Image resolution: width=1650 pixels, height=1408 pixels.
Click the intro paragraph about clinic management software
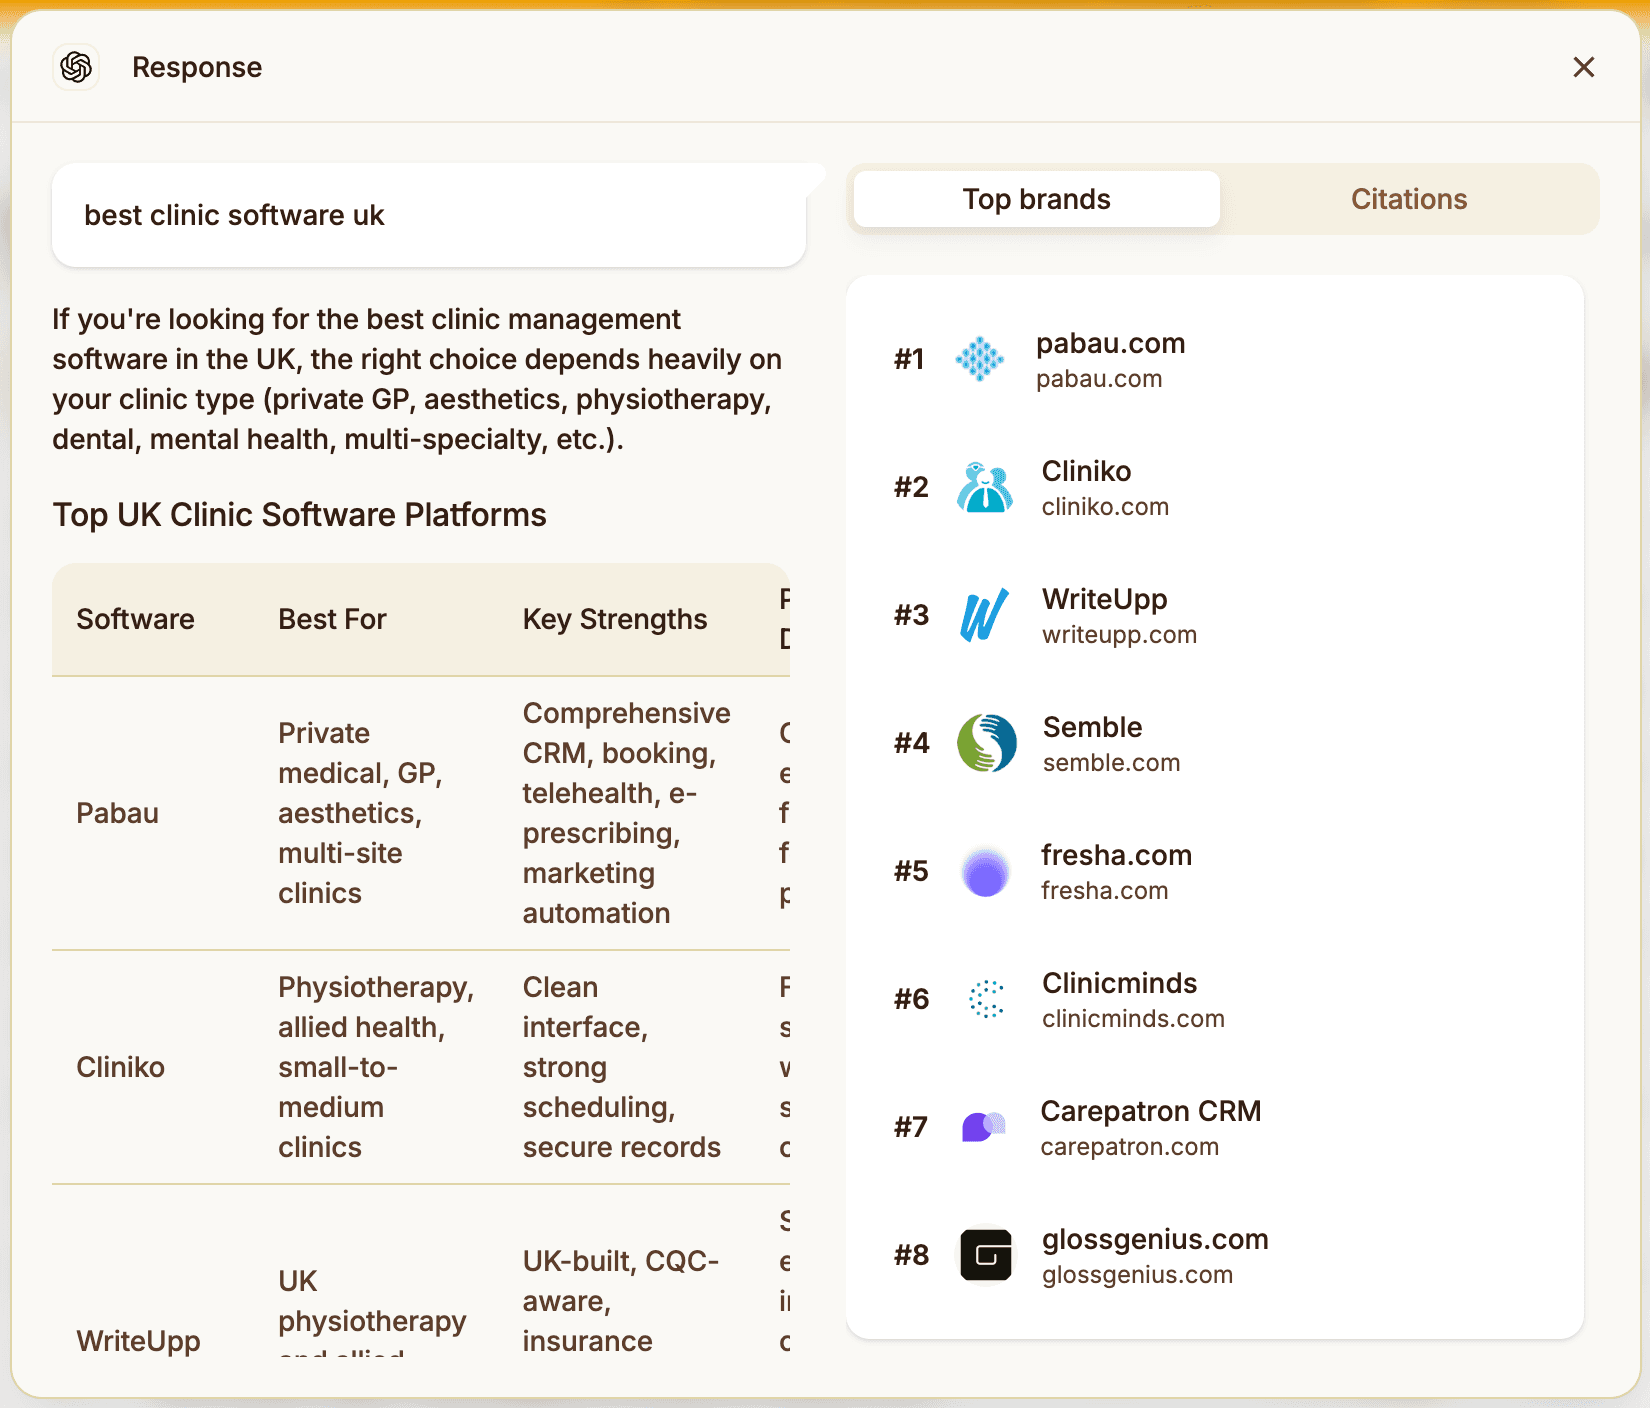coord(417,379)
